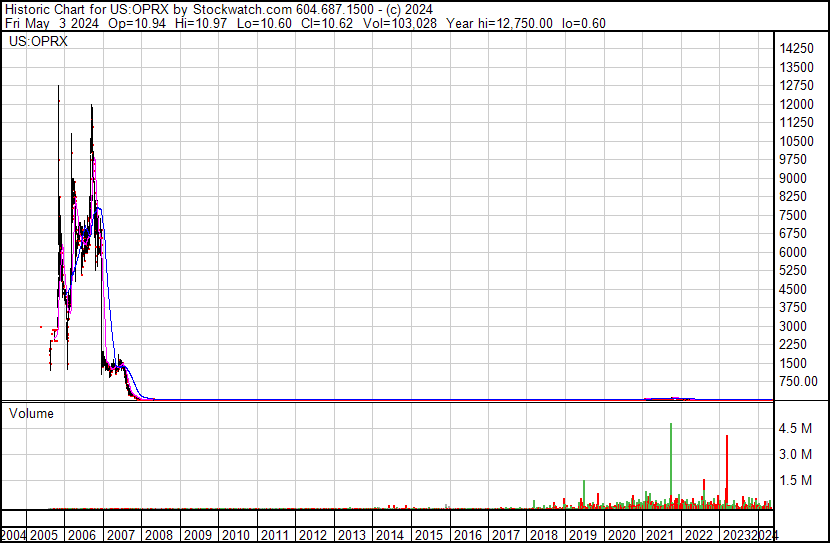Click the 2012 year label
This screenshot has height=543, width=830.
pyautogui.click(x=312, y=535)
